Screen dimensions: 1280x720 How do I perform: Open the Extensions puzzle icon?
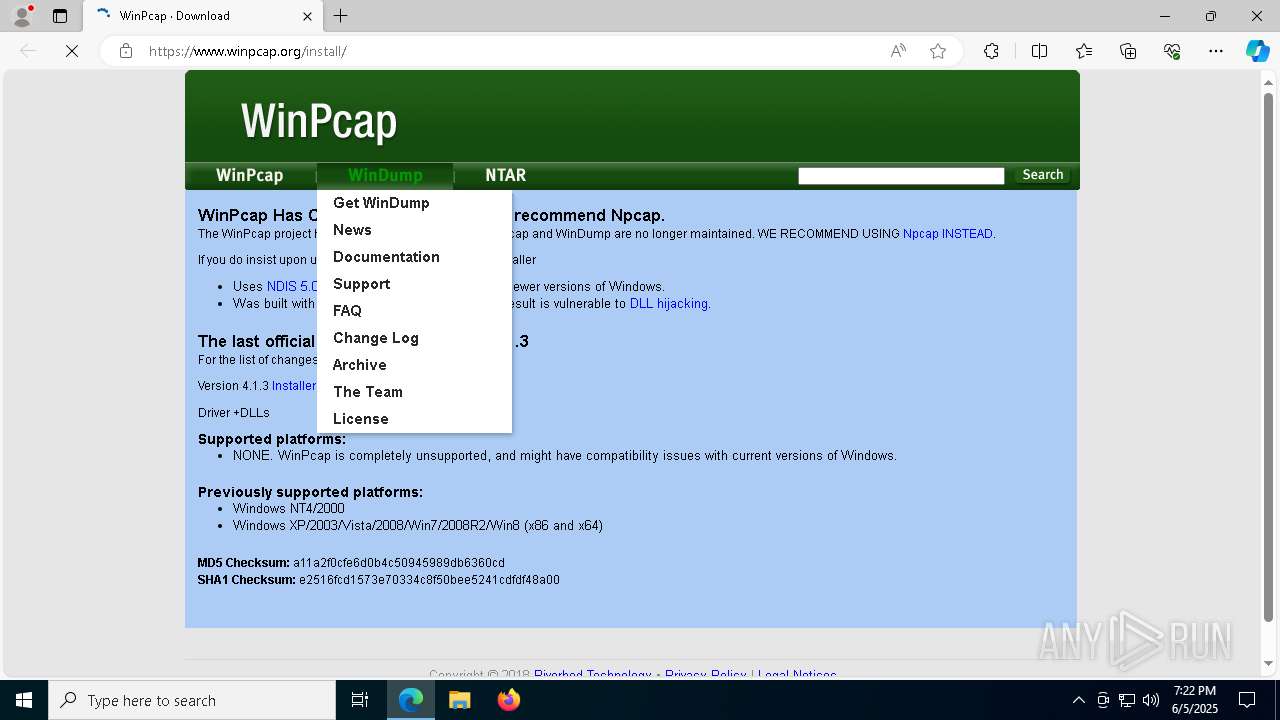pyautogui.click(x=991, y=51)
